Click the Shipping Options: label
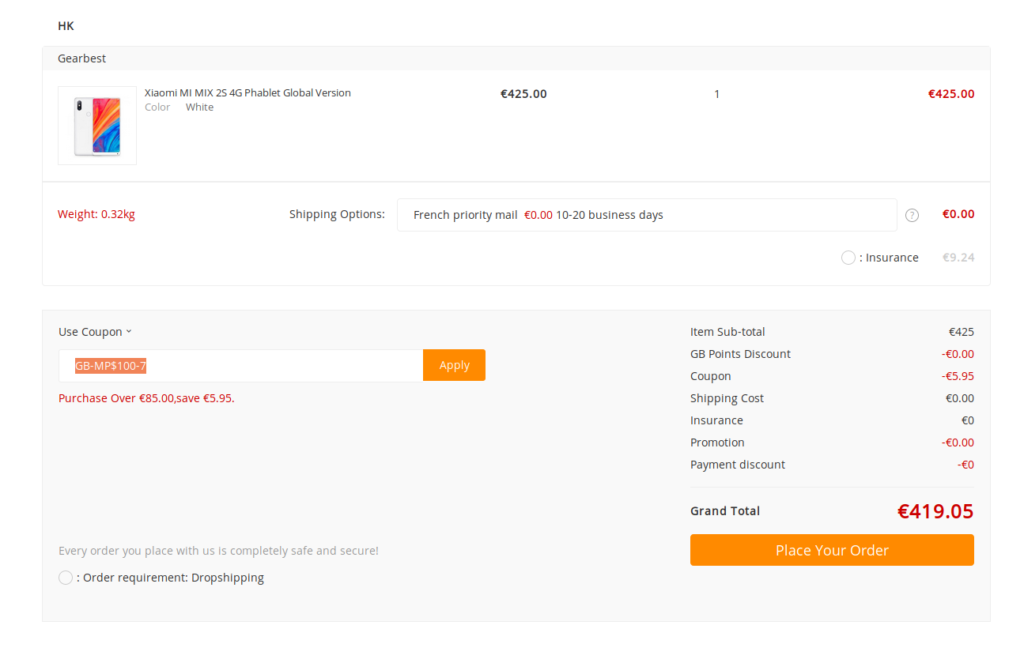Image resolution: width=1024 pixels, height=659 pixels. tap(337, 214)
